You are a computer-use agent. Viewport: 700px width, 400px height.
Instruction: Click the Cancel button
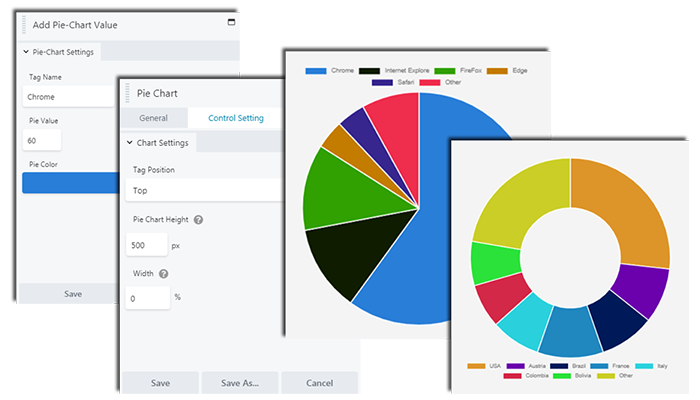[x=319, y=383]
